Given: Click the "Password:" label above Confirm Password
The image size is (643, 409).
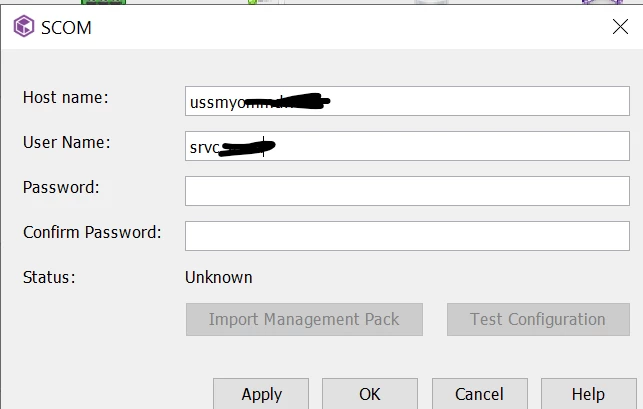Looking at the screenshot, I should pos(61,187).
